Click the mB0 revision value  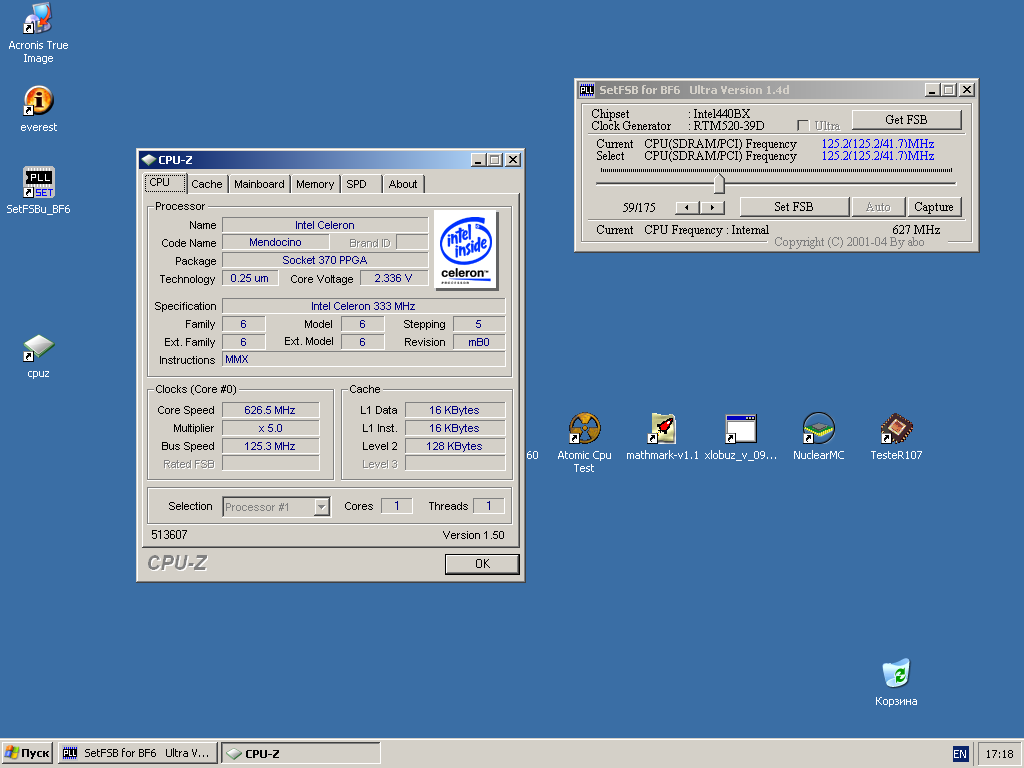tap(479, 342)
